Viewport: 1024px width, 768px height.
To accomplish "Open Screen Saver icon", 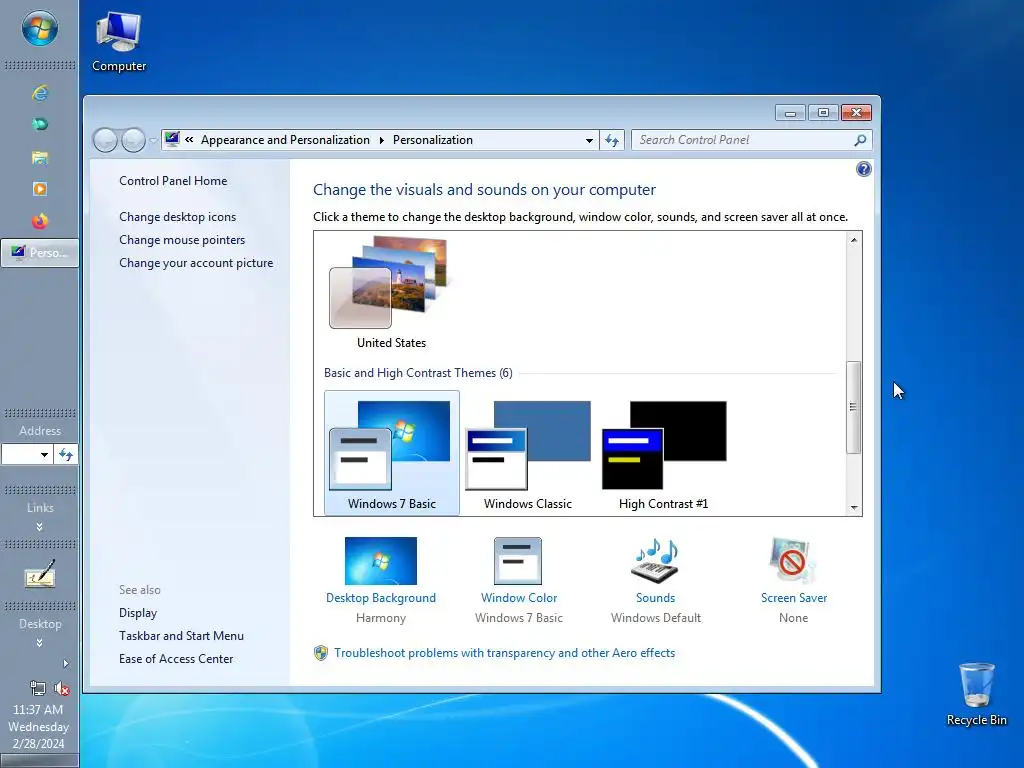I will tap(792, 561).
